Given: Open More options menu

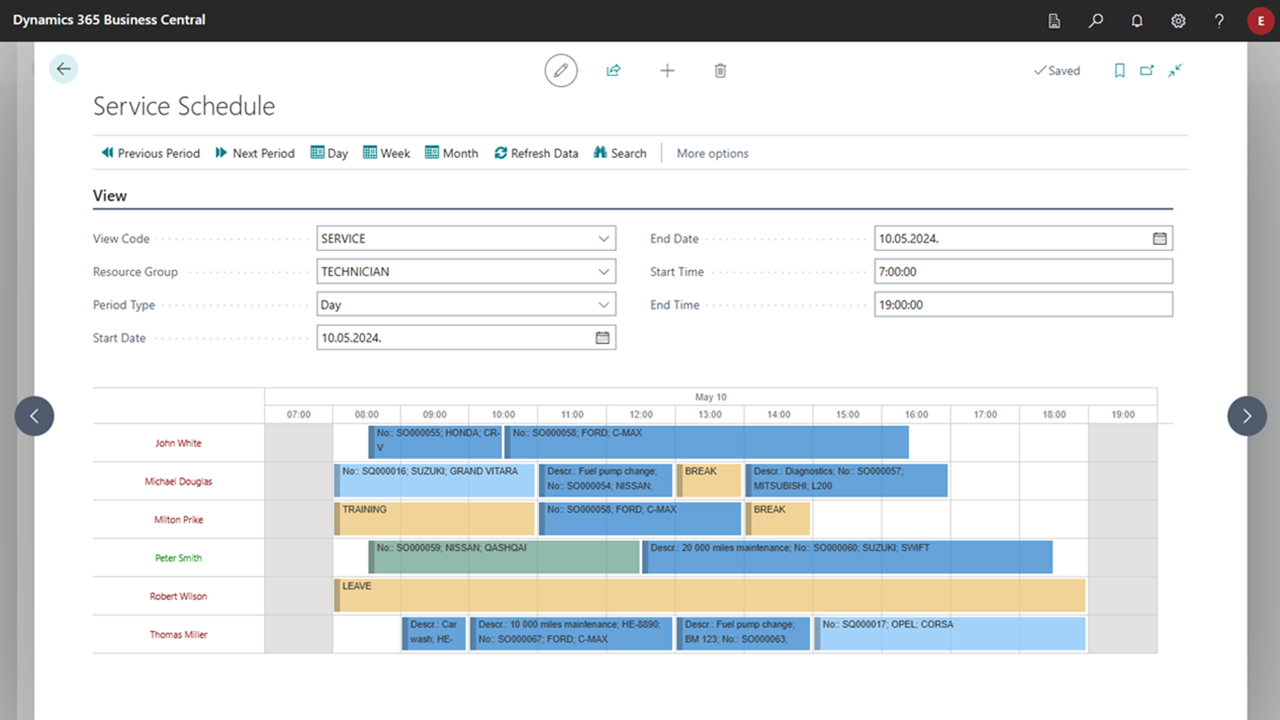Looking at the screenshot, I should [x=712, y=153].
